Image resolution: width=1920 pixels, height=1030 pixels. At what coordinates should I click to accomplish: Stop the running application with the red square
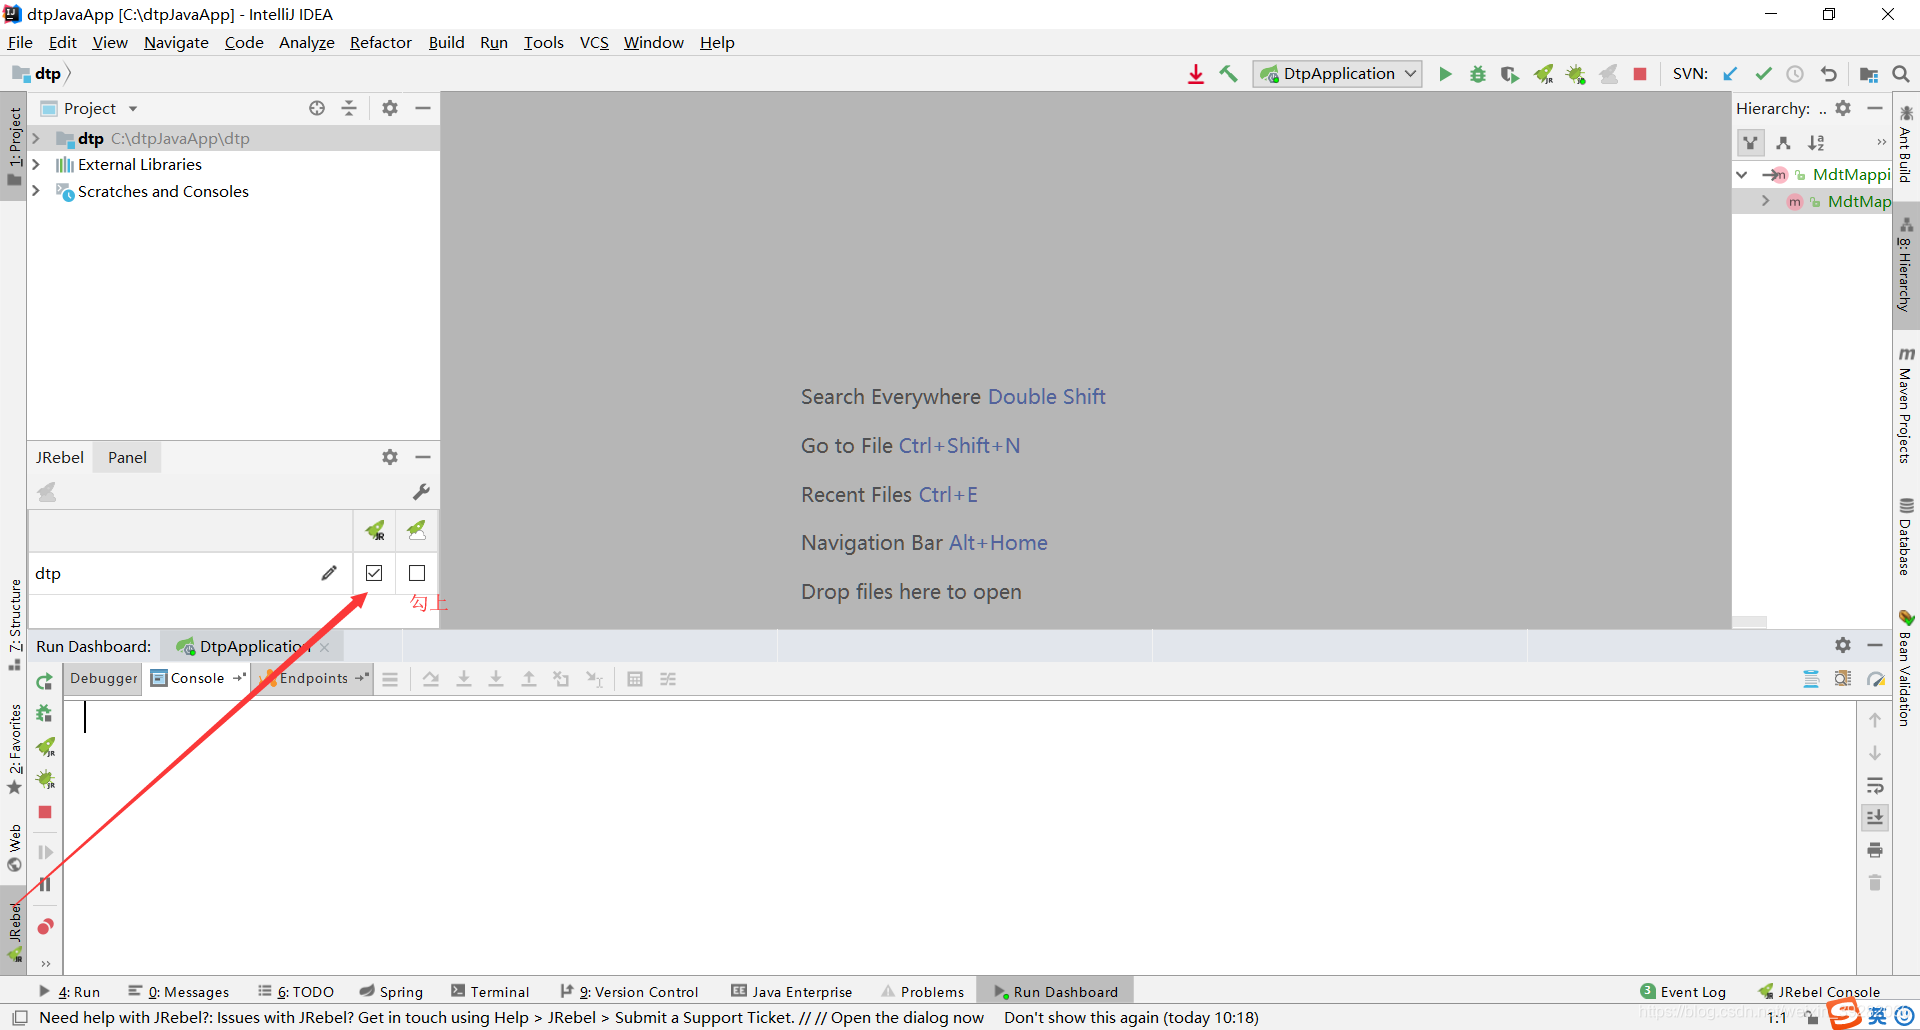pos(1640,74)
